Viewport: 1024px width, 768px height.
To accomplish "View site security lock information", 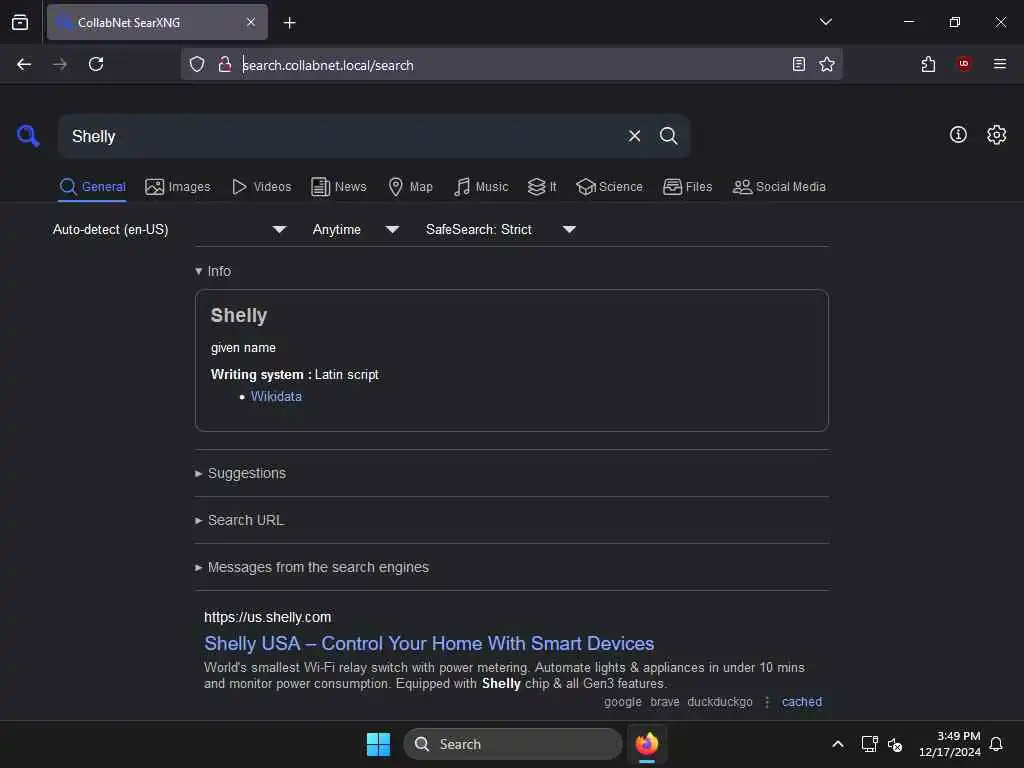I will (225, 64).
